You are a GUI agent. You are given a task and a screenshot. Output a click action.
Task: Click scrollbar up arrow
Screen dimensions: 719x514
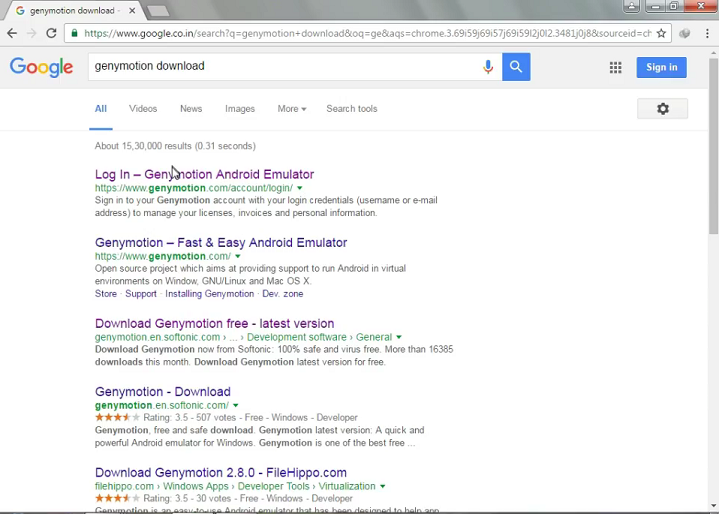[713, 53]
